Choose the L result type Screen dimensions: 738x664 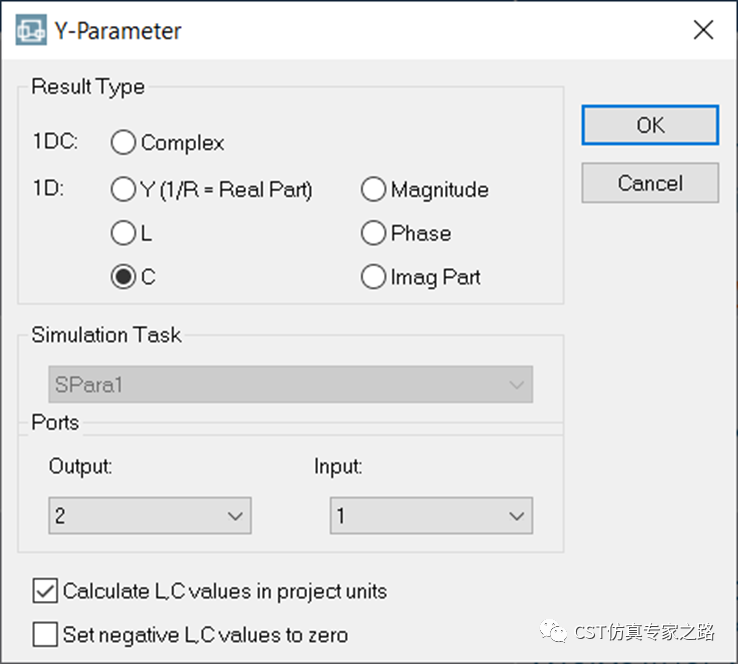(124, 233)
